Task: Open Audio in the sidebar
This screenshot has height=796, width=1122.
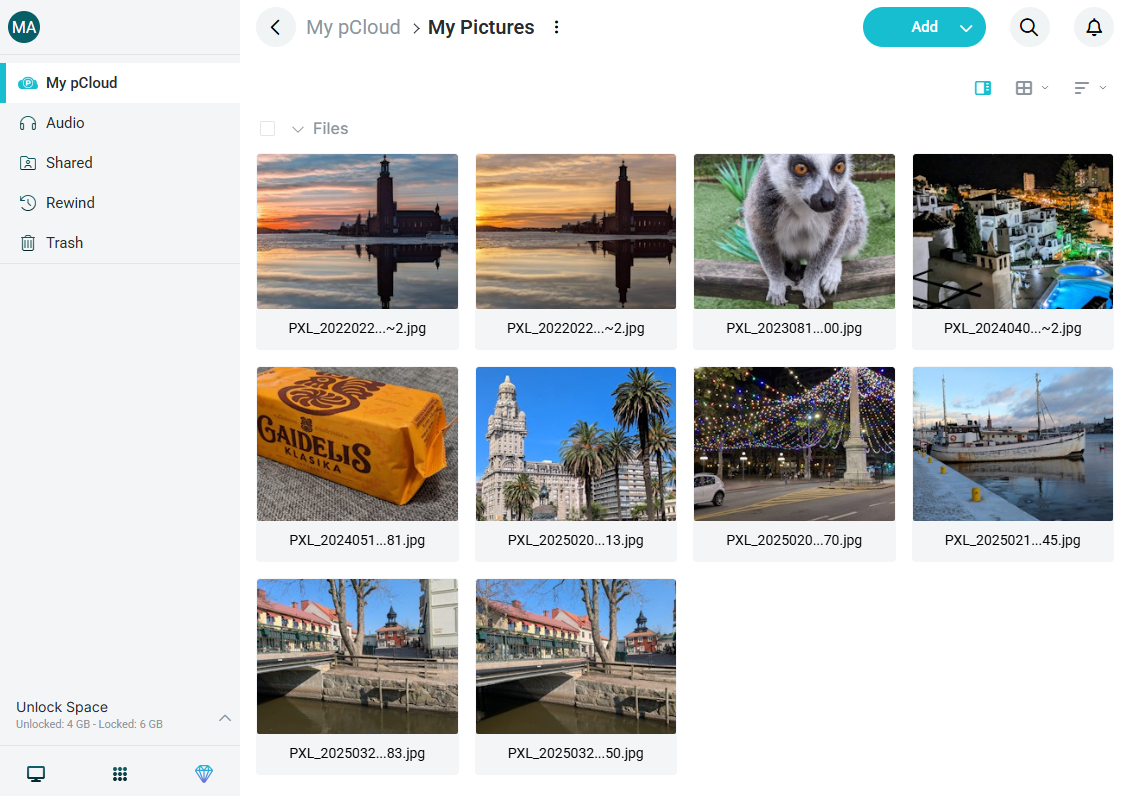Action: tap(65, 123)
